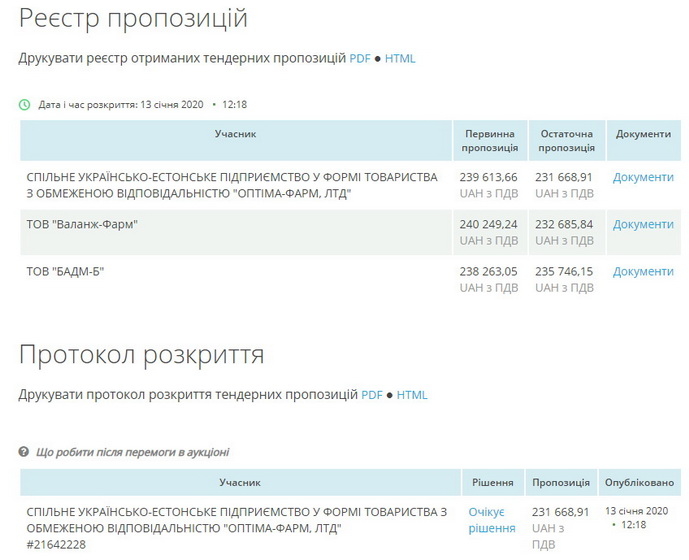Screen dimensions: 689x560
Task: Open the opening protocol as HTML
Action: point(412,395)
